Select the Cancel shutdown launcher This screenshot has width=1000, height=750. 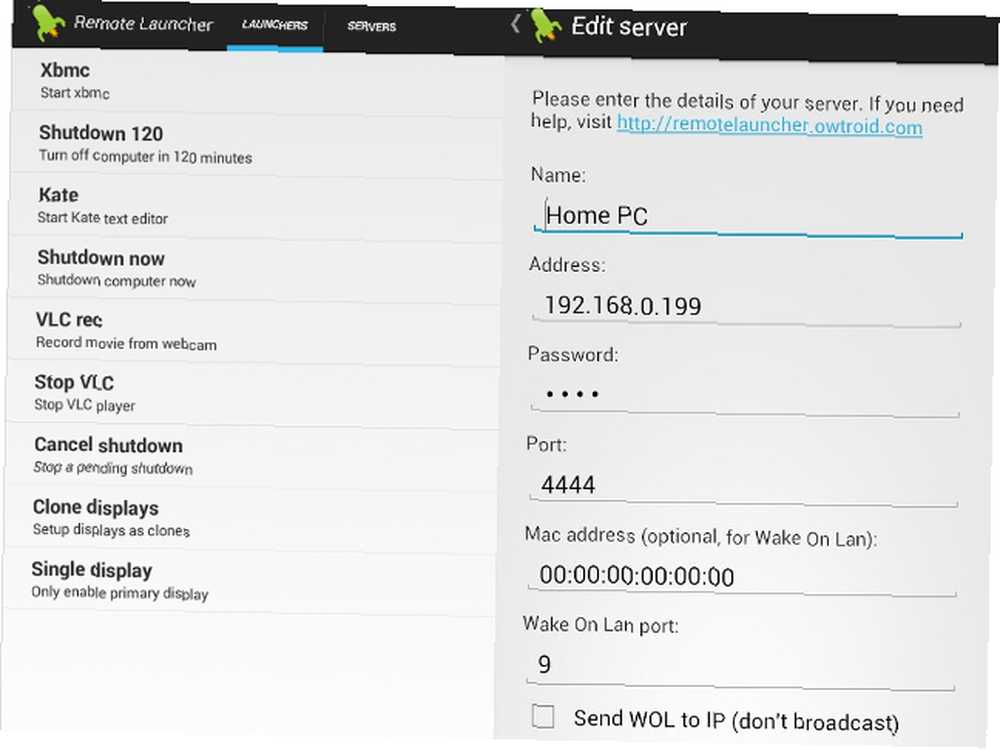252,455
